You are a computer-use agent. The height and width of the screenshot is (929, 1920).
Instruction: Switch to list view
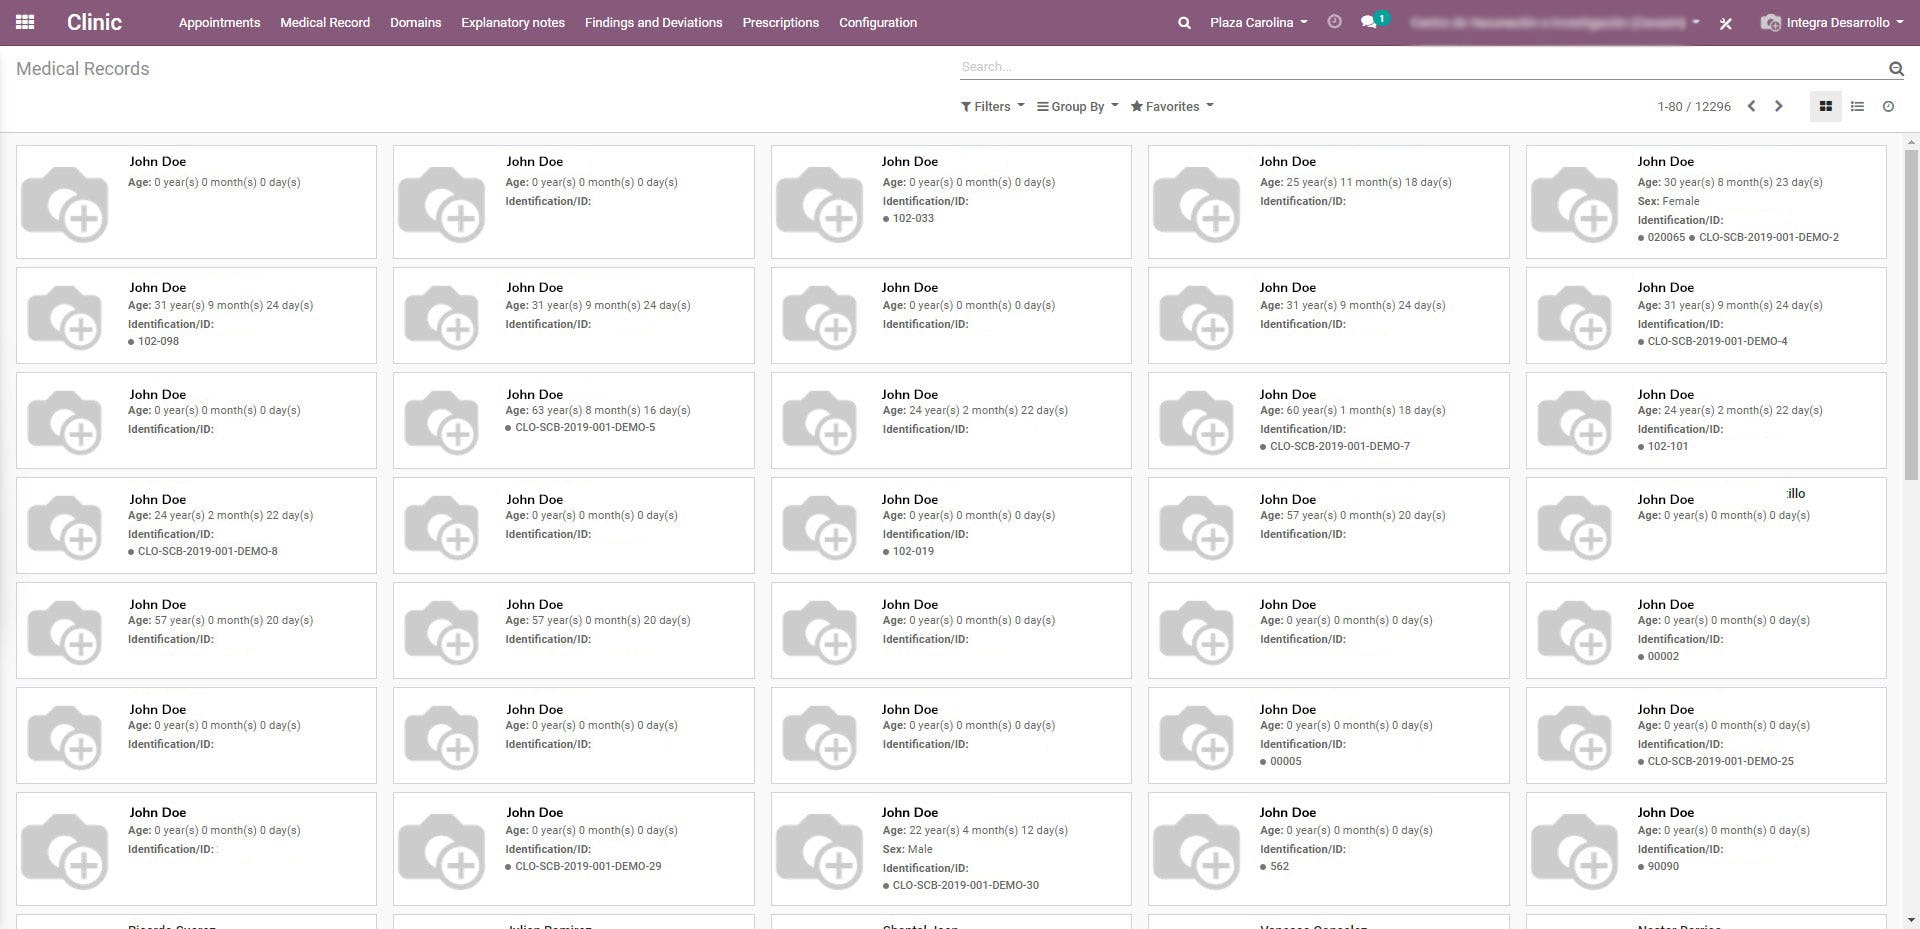click(1857, 106)
